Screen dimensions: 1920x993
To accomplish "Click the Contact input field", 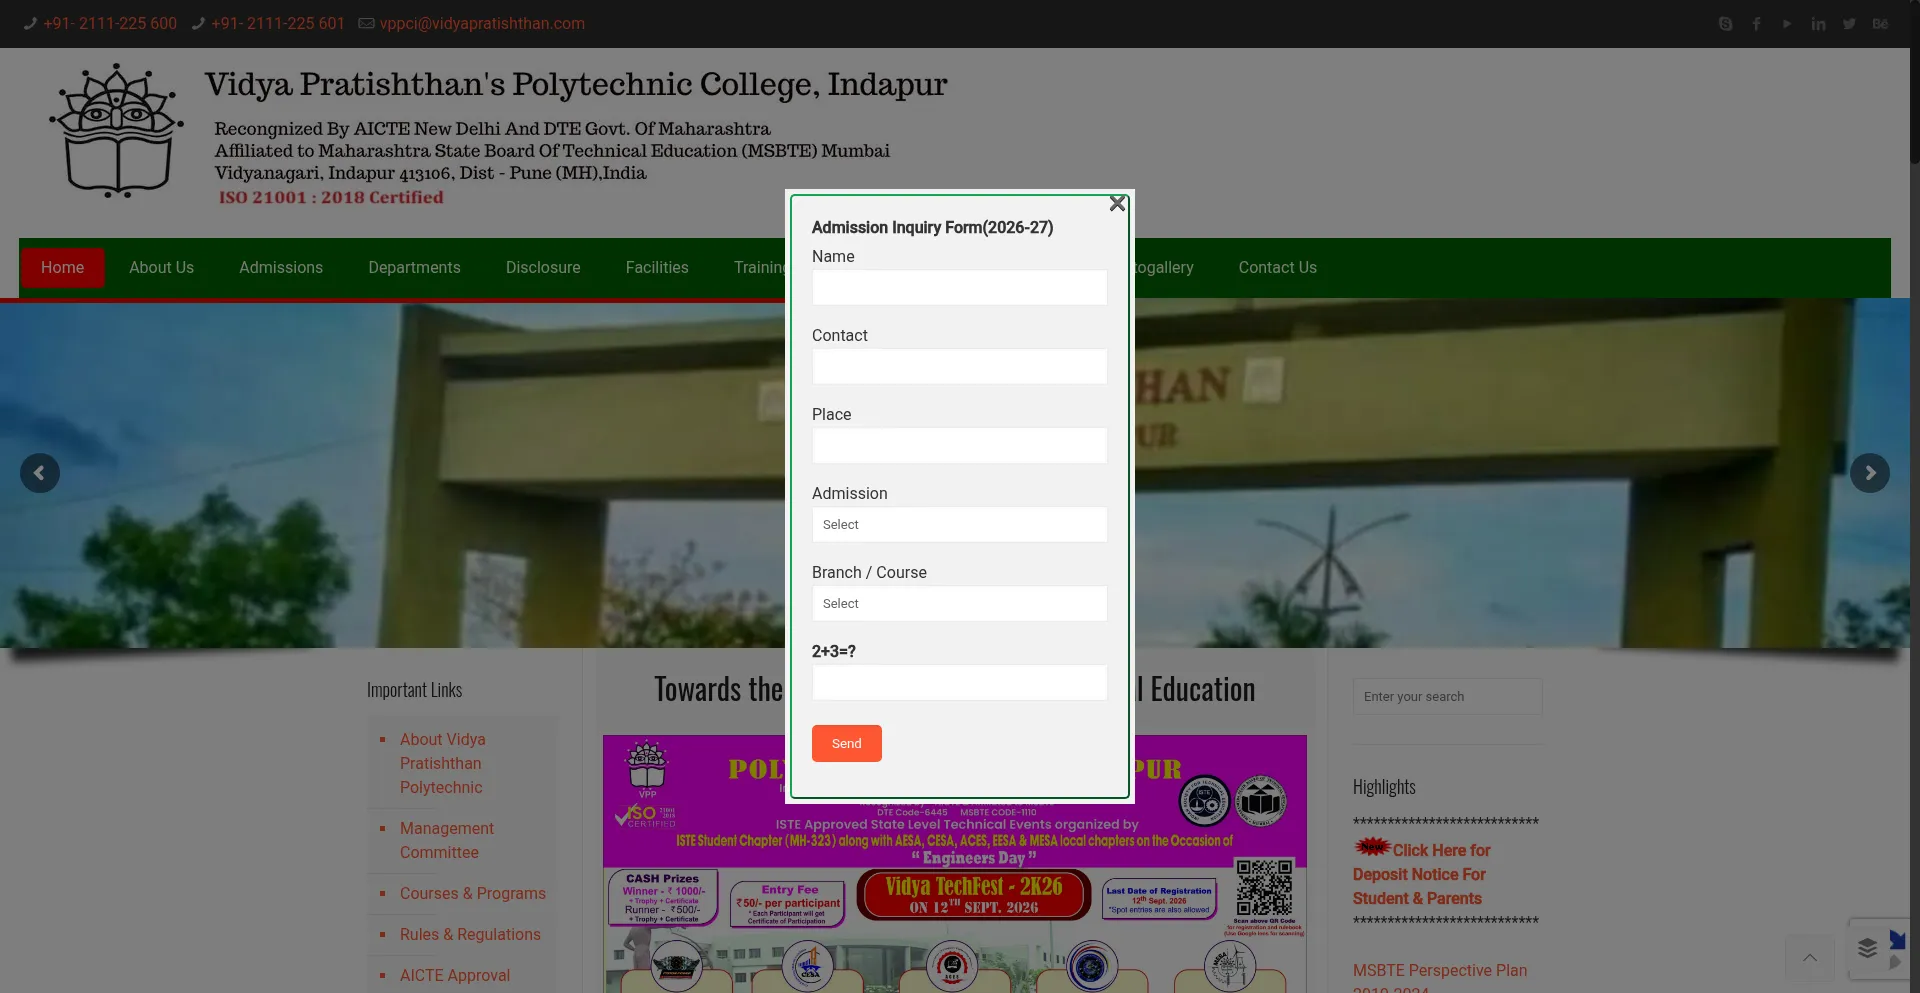I will point(959,366).
